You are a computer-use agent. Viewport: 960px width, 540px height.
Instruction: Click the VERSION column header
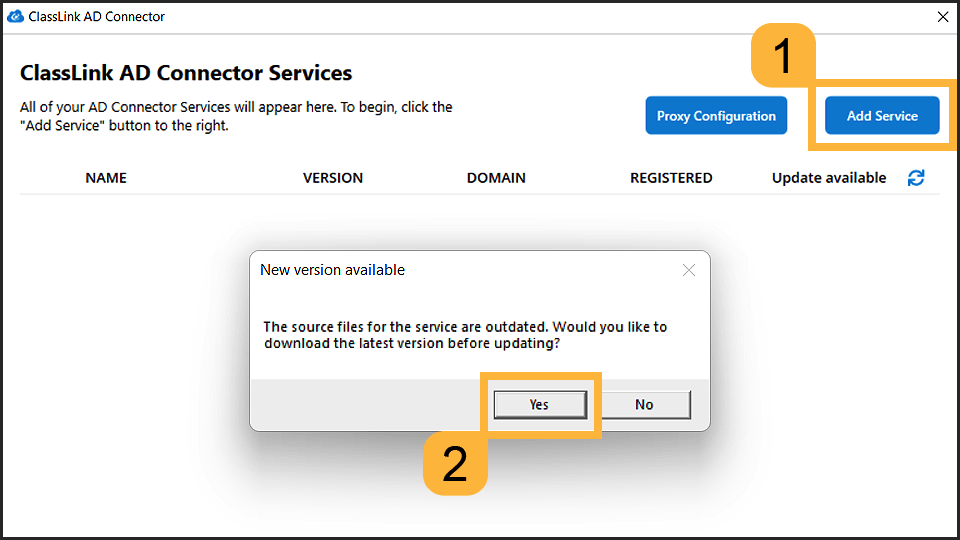tap(333, 178)
